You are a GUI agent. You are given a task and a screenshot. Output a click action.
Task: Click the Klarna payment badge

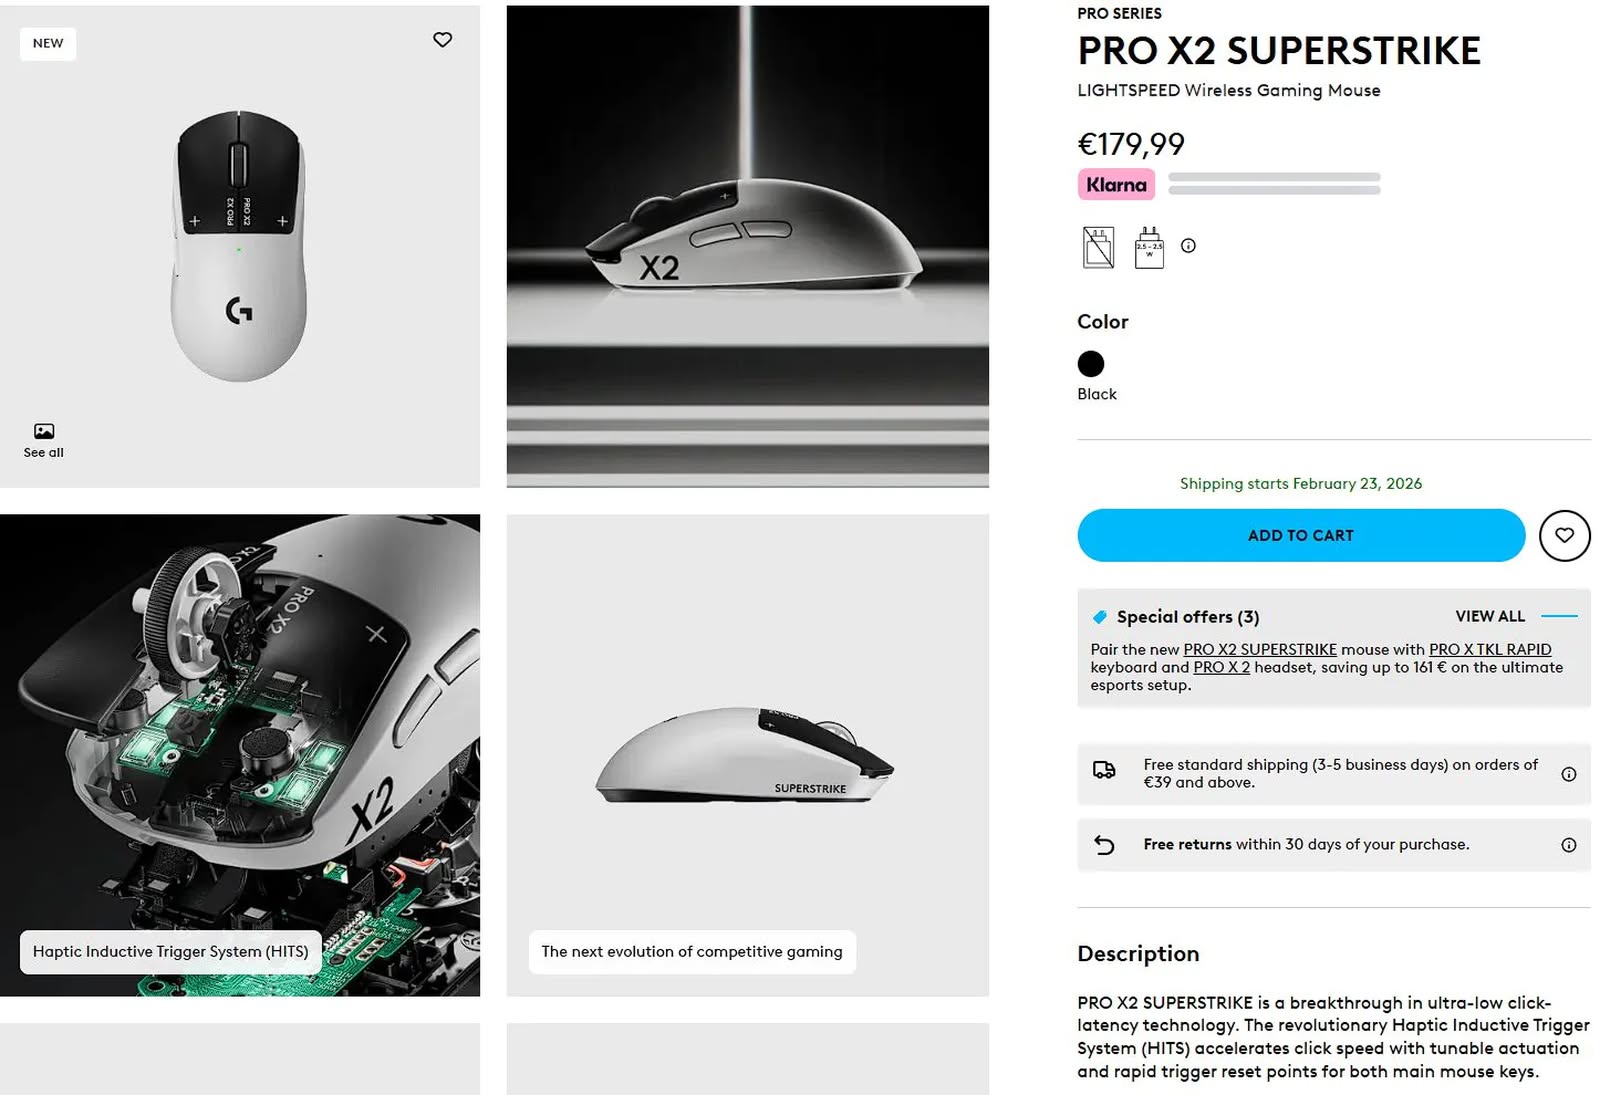click(1116, 185)
